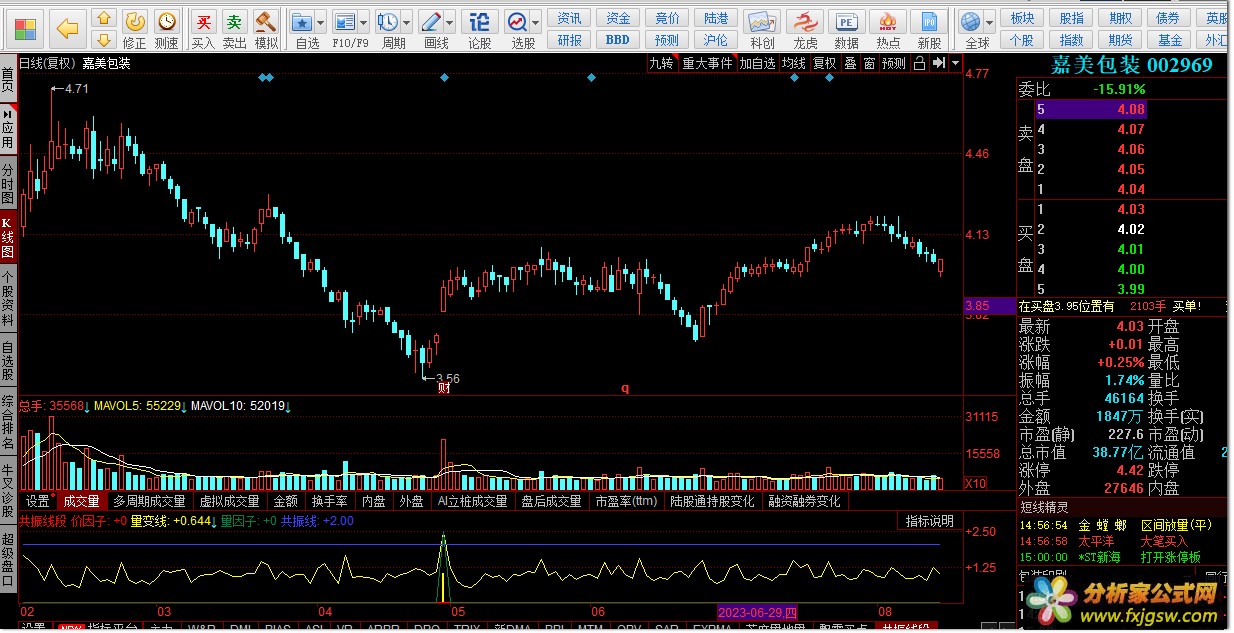Expand the 全球 globe dropdown arrow

coord(990,21)
